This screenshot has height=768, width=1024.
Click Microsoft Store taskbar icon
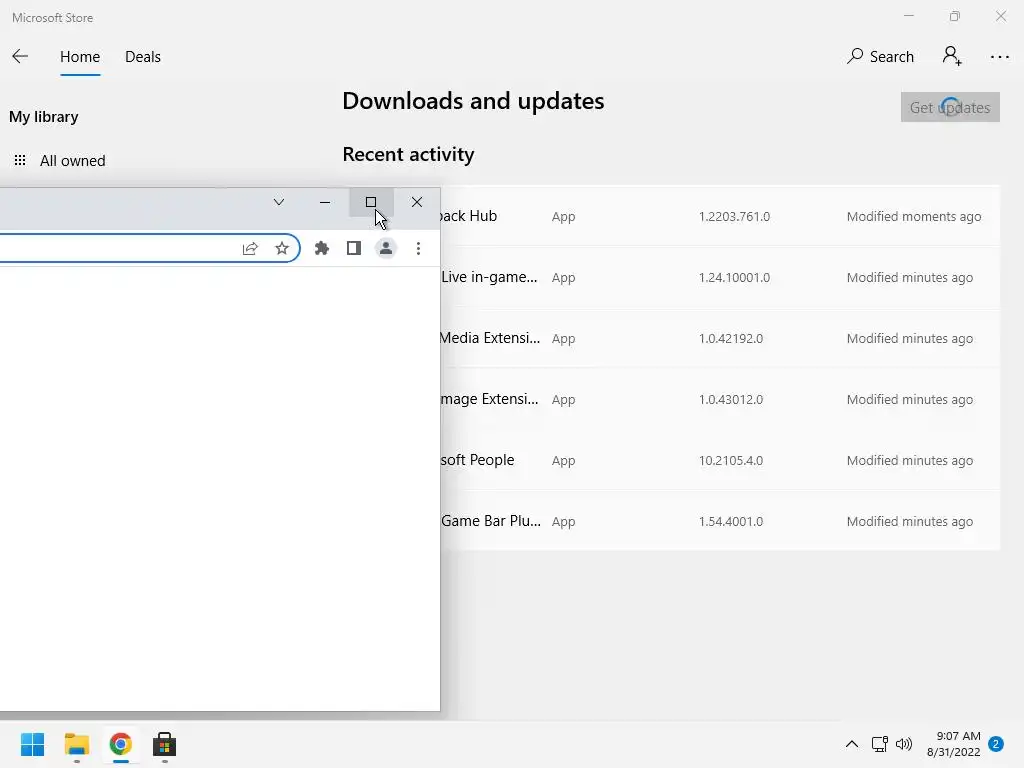pyautogui.click(x=165, y=744)
